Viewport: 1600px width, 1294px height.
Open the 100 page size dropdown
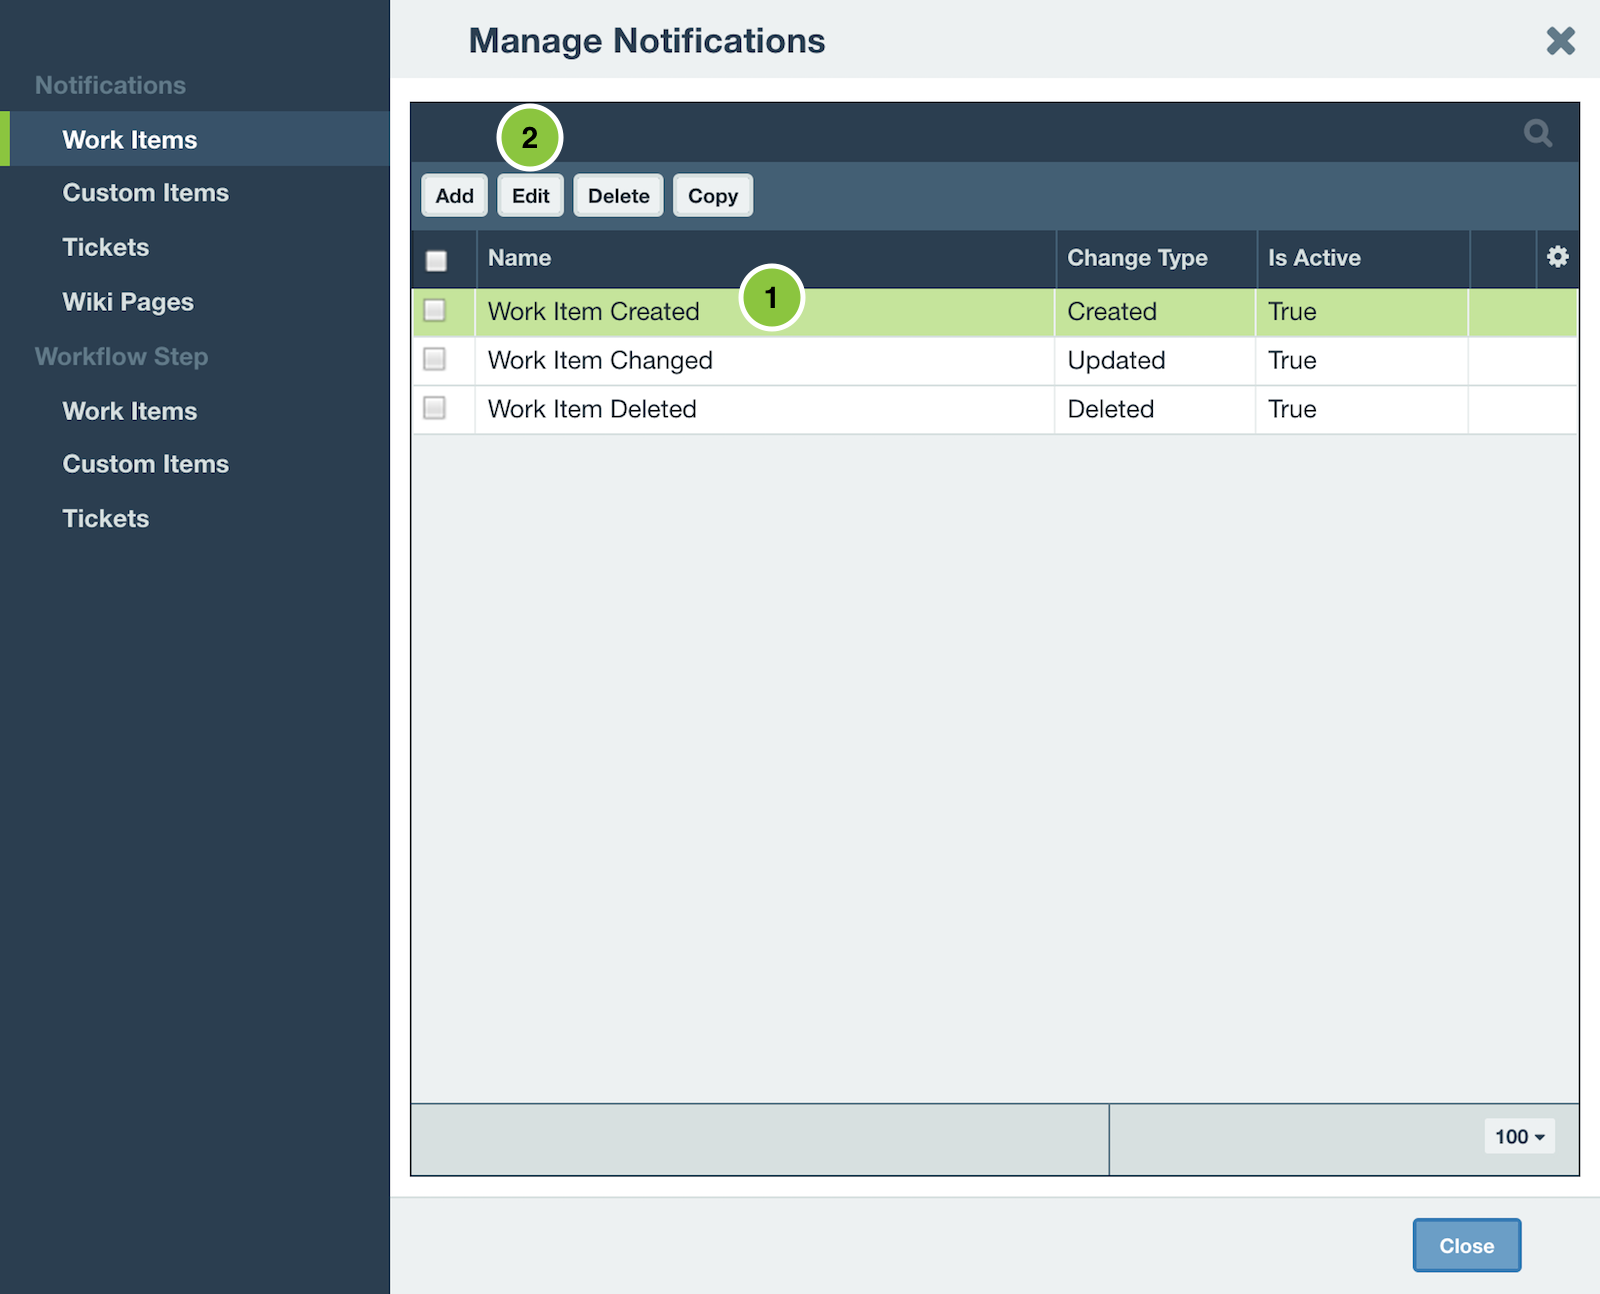coord(1518,1137)
